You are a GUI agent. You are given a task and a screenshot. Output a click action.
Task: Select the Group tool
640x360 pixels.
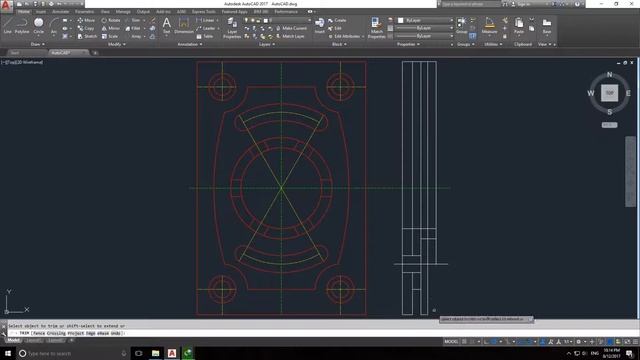(462, 25)
